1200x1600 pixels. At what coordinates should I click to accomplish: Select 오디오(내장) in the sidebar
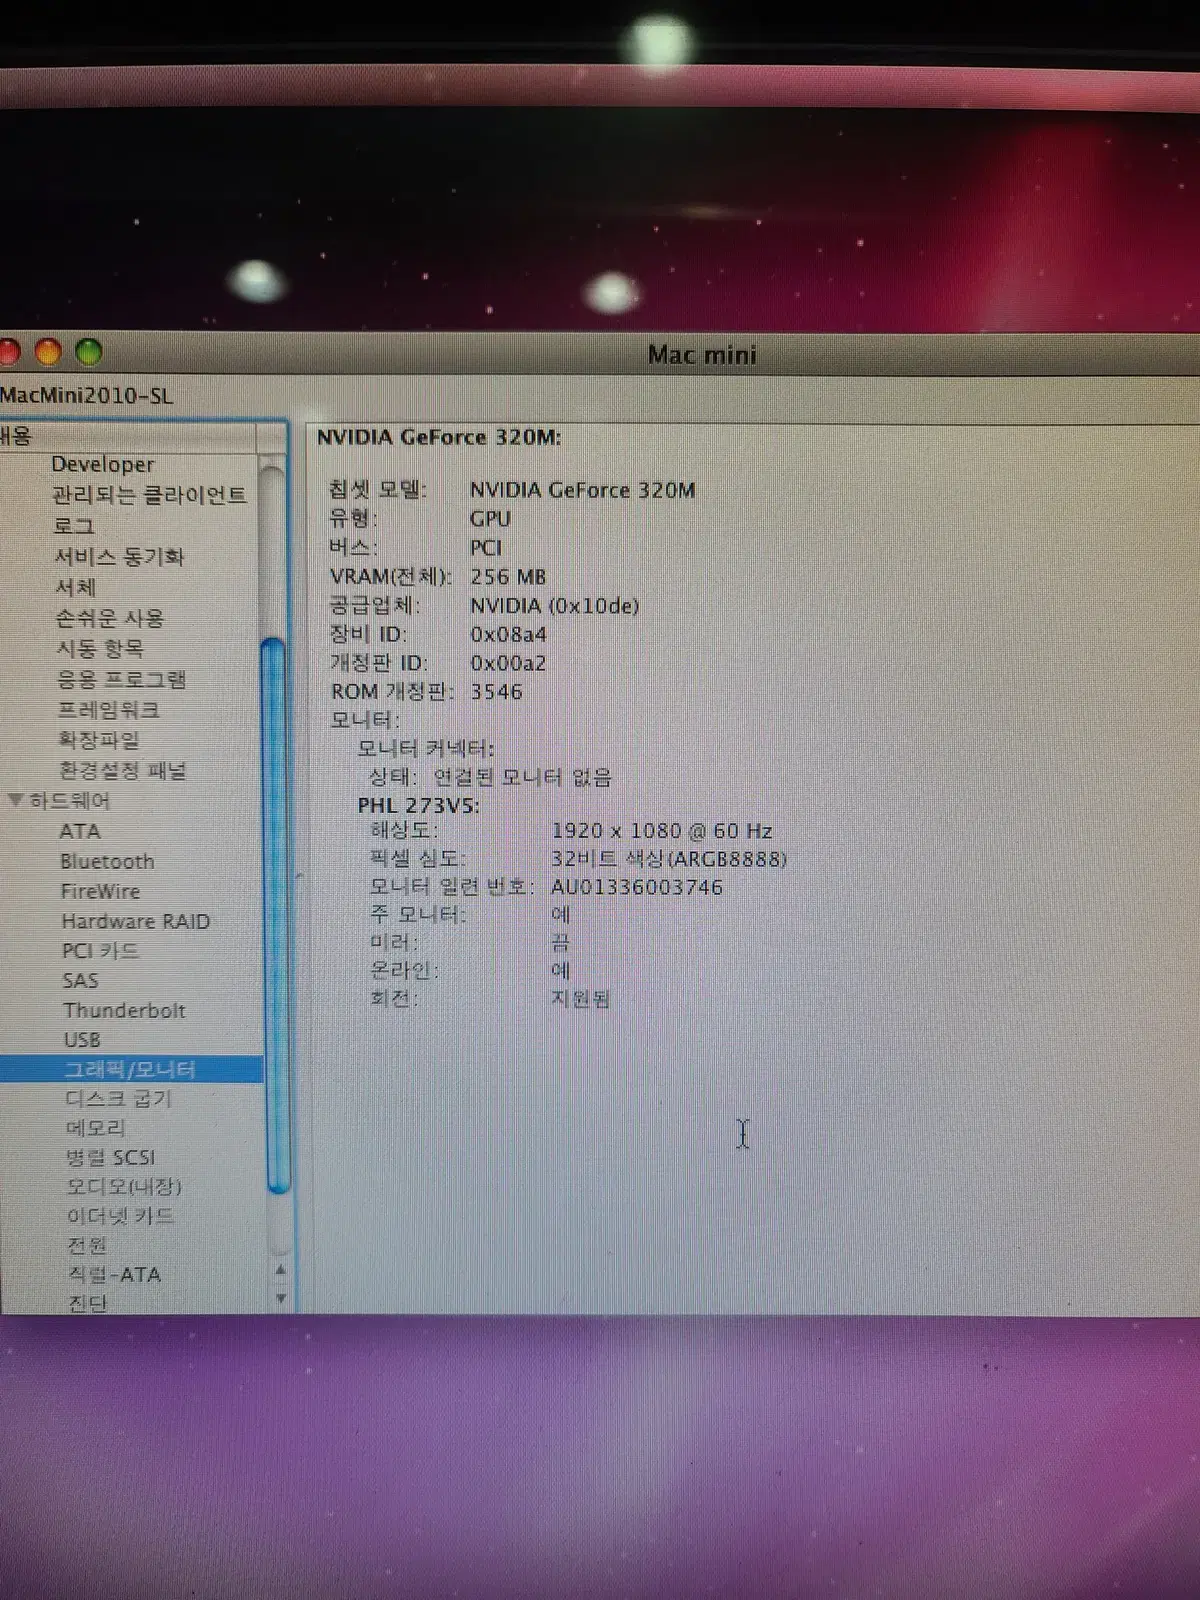coord(124,1187)
